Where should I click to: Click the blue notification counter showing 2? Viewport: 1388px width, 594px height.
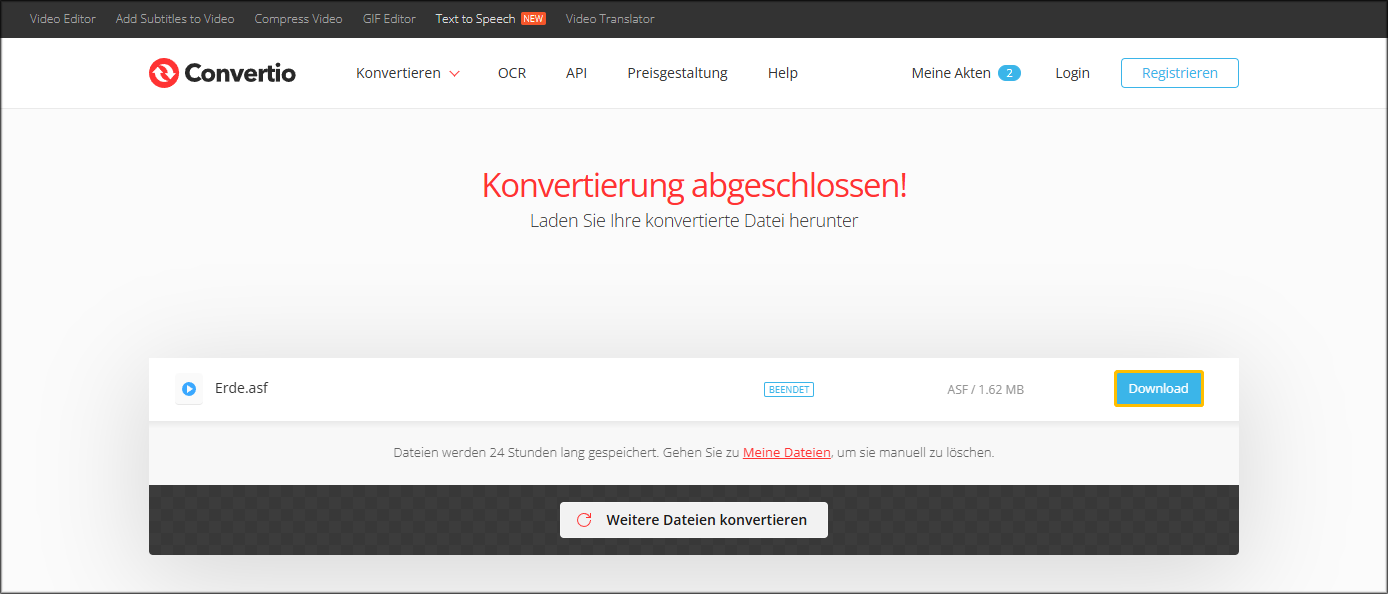pos(1010,72)
